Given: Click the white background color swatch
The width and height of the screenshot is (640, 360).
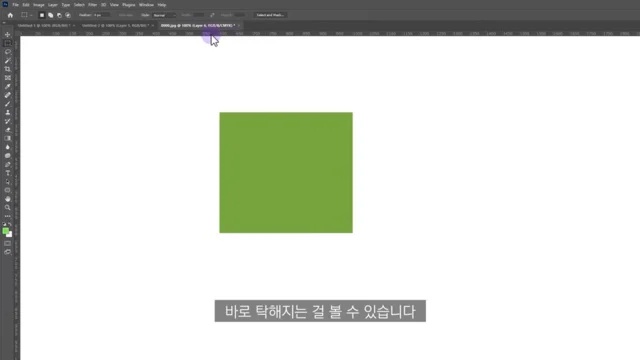Looking at the screenshot, I should (x=10, y=235).
